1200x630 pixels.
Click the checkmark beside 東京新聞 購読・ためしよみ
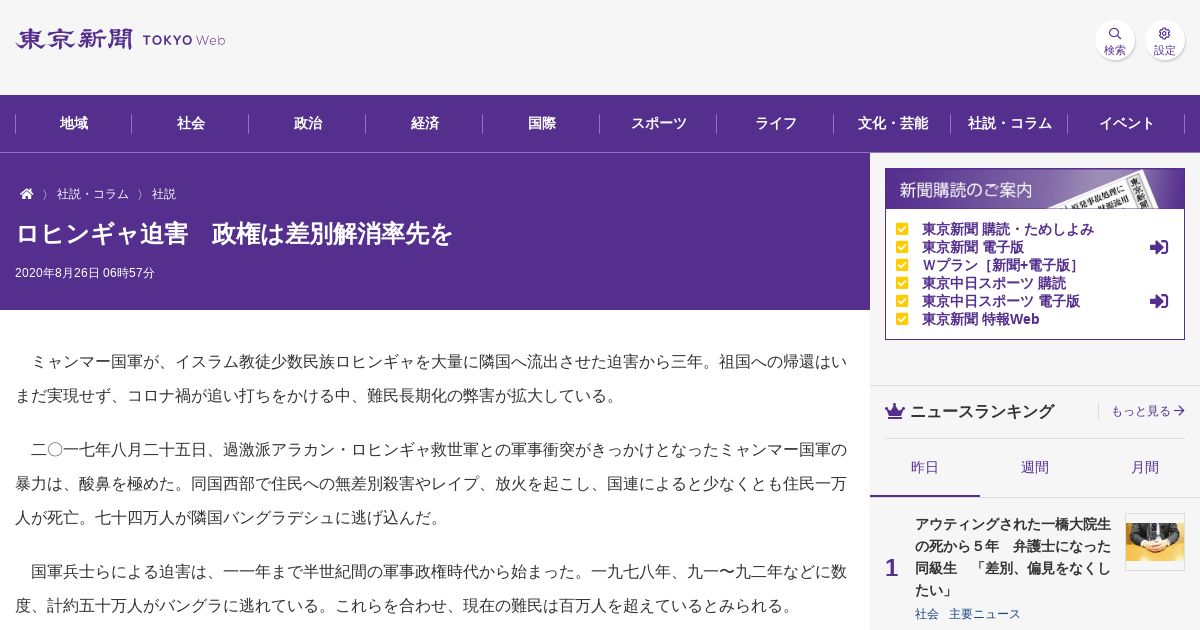pyautogui.click(x=902, y=229)
